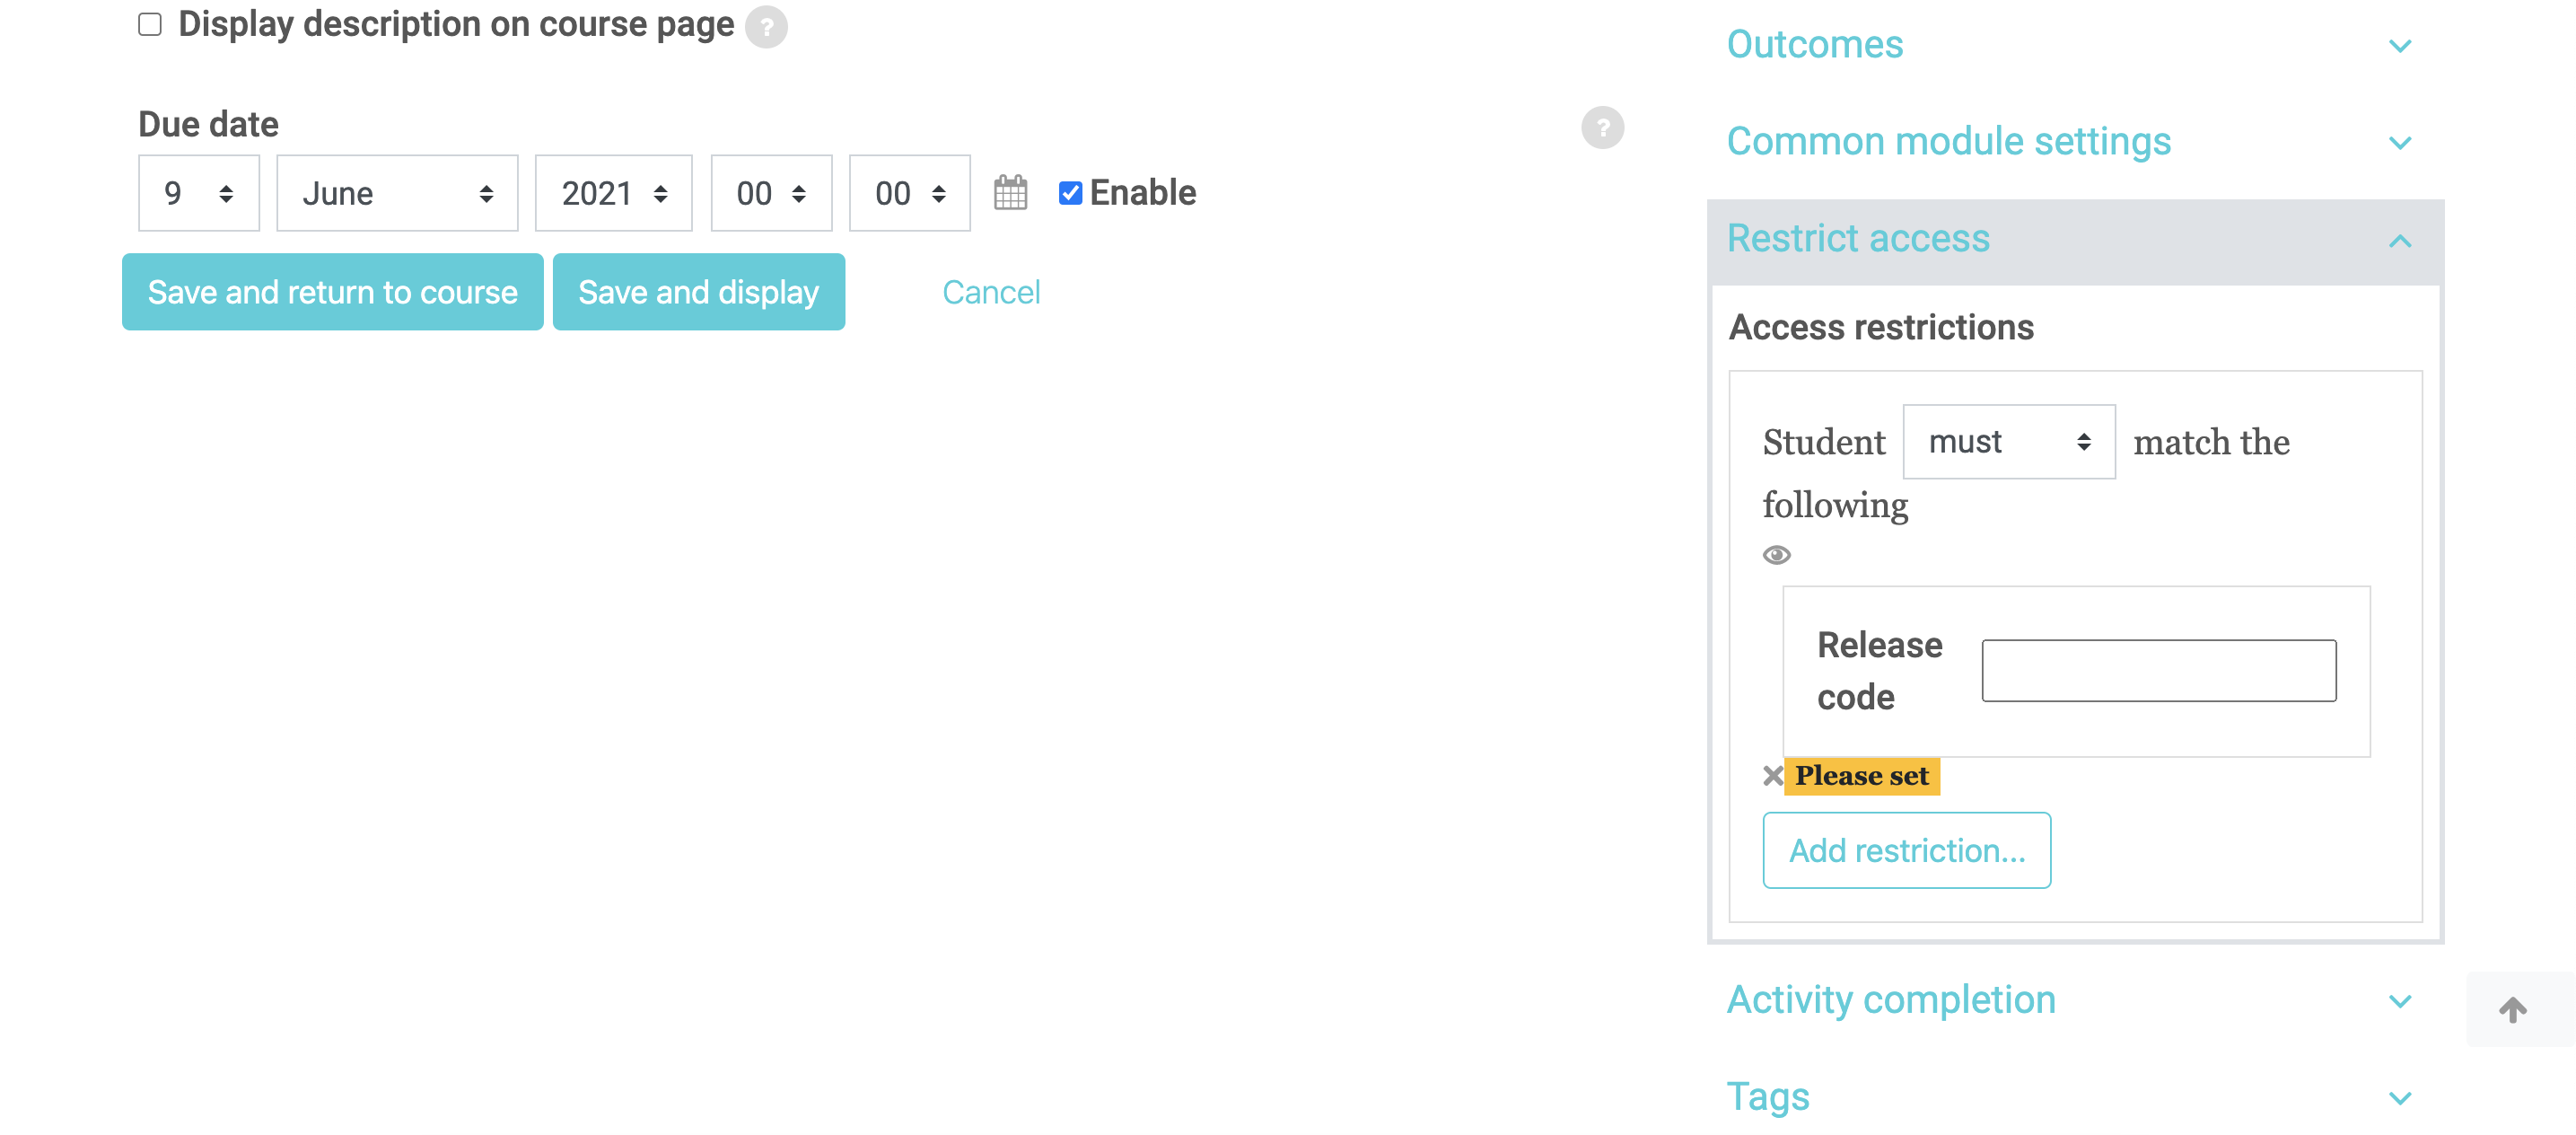Click the help icon beside Display description
The image size is (2576, 1135).
pyautogui.click(x=766, y=26)
